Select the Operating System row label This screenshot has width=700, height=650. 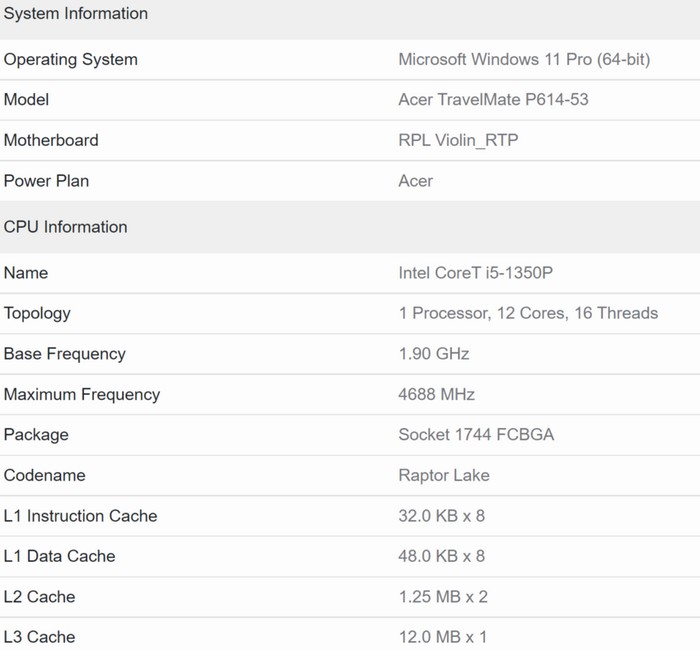(71, 60)
